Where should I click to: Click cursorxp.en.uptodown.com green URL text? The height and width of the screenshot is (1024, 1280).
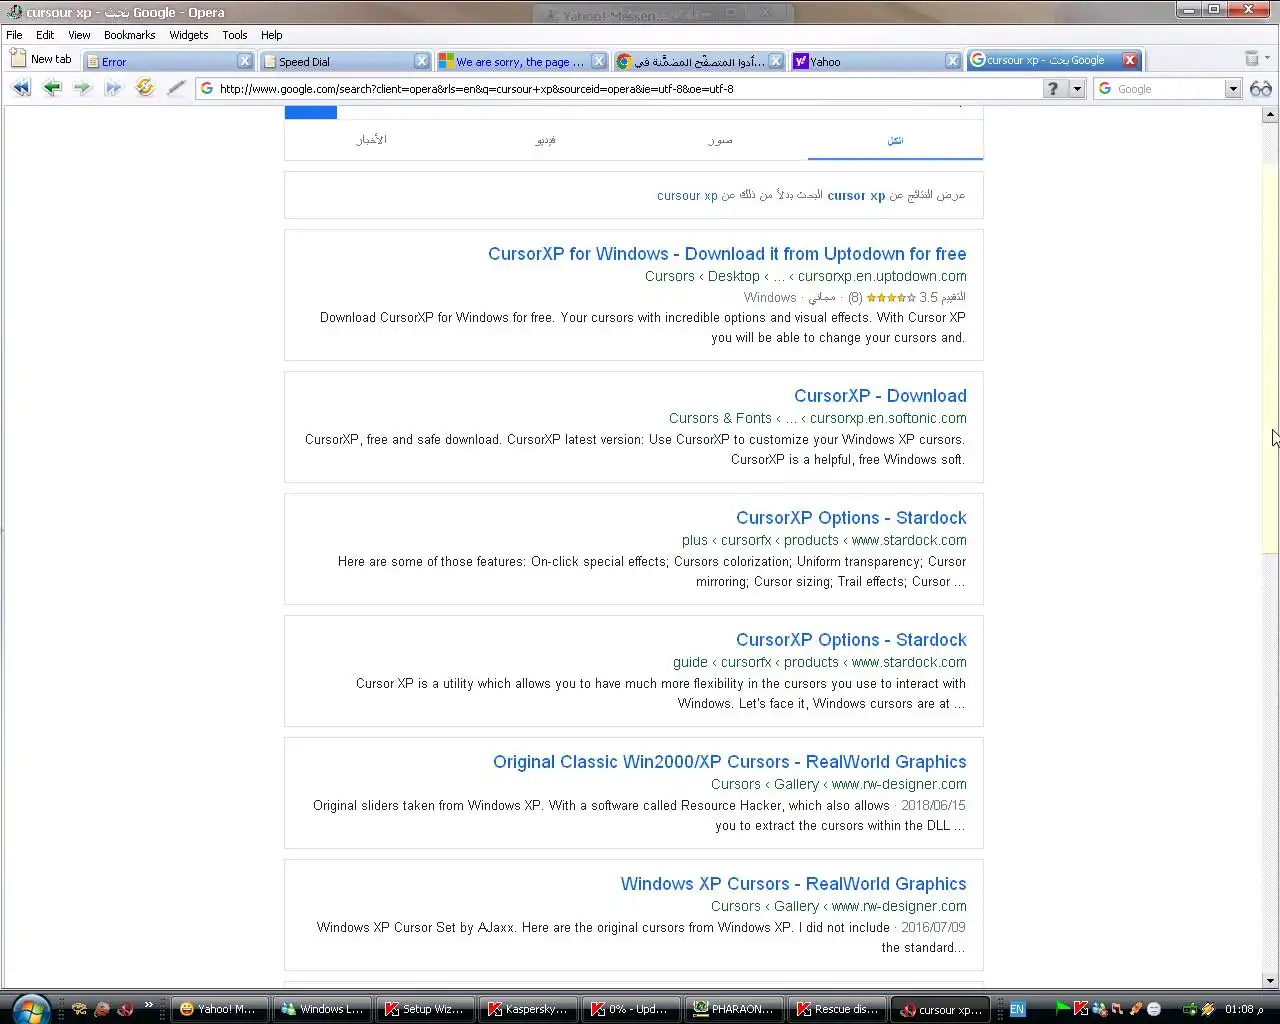882,276
